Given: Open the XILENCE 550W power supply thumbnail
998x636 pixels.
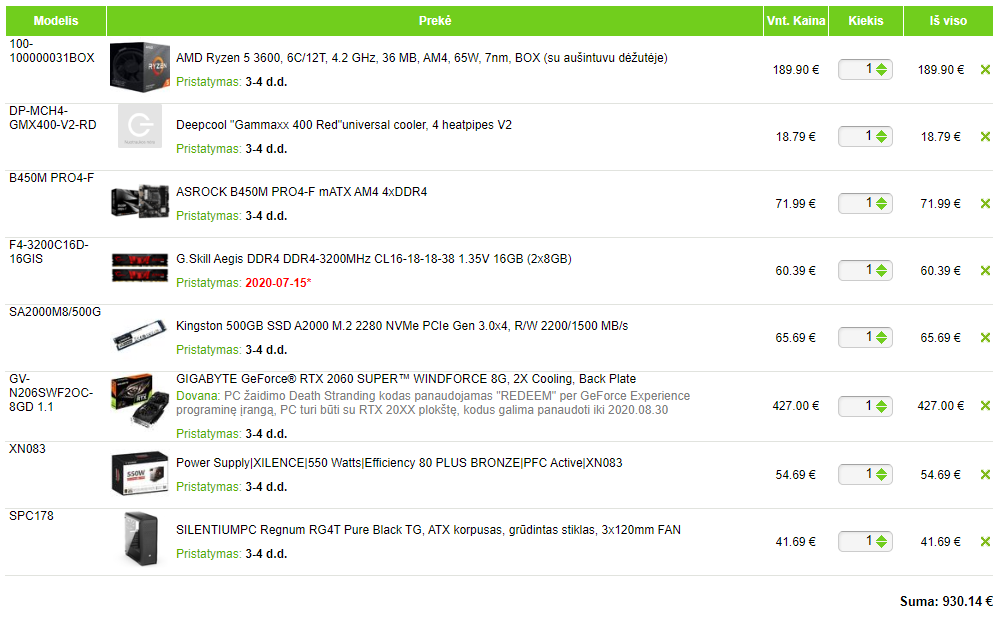Looking at the screenshot, I should 139,474.
